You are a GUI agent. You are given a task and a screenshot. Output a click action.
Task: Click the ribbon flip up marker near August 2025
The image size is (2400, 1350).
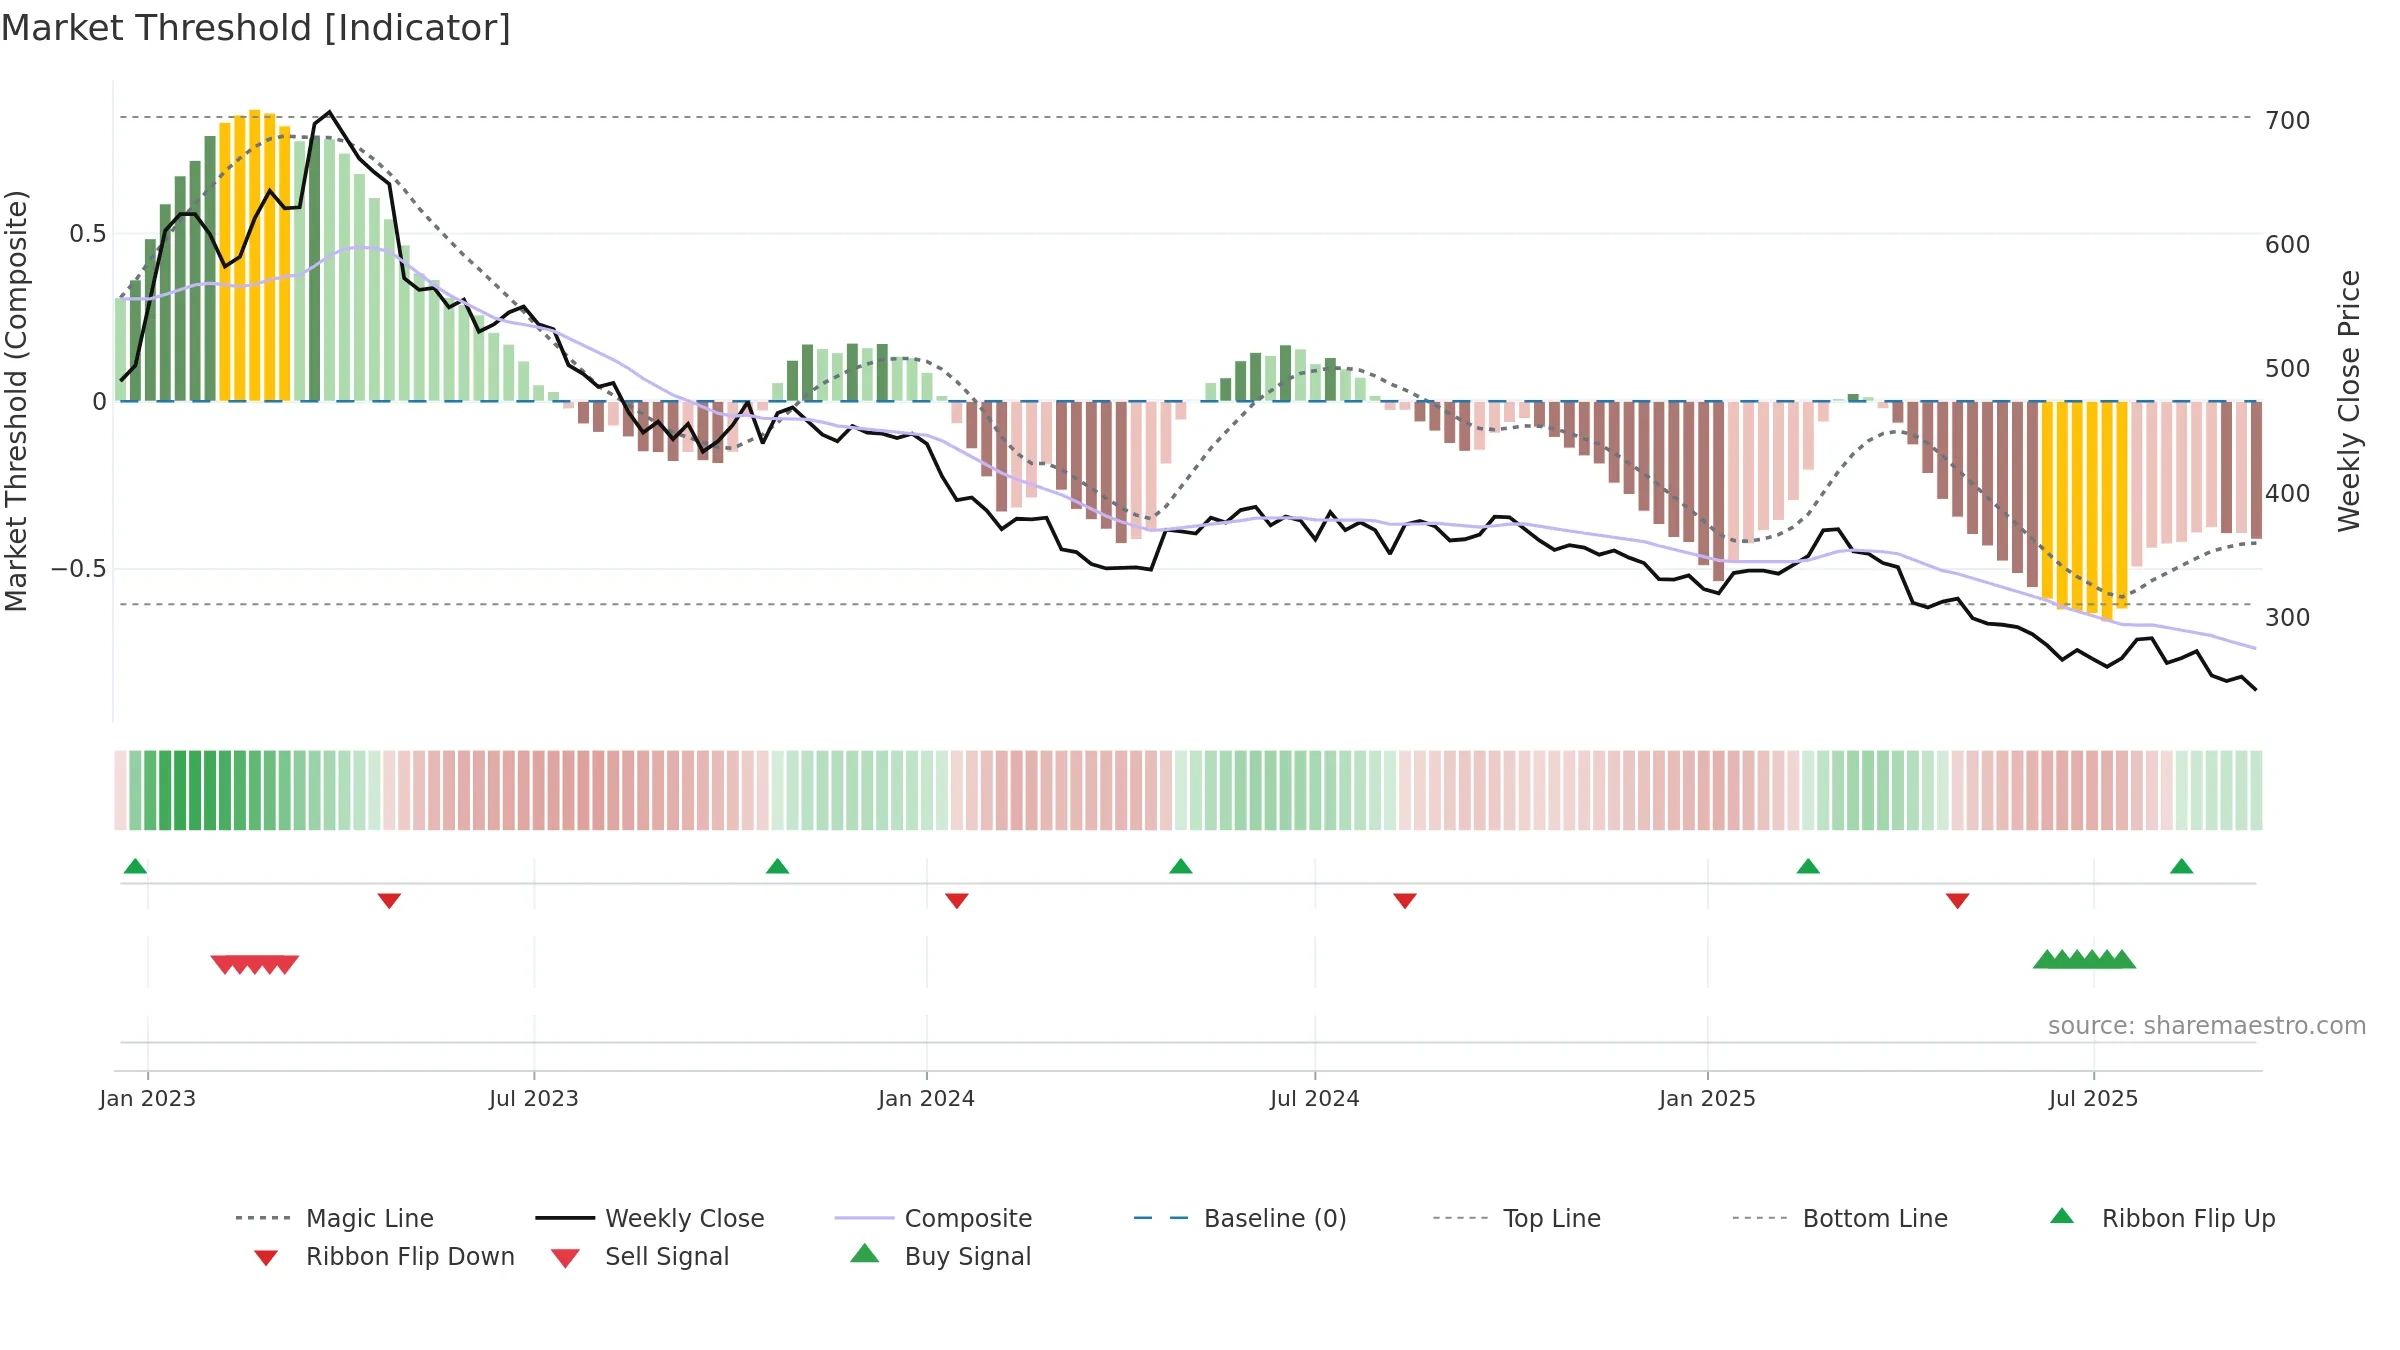click(x=2181, y=866)
